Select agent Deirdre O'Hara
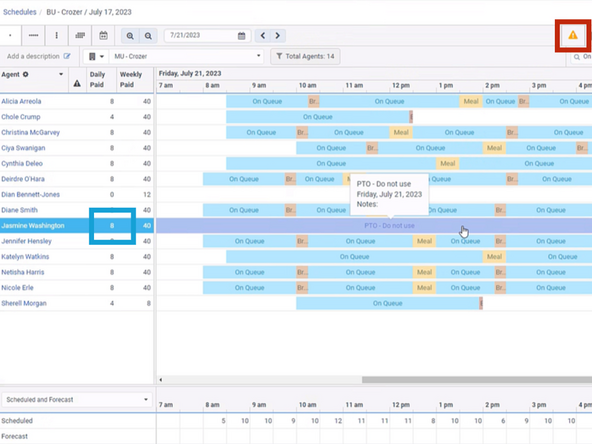This screenshot has height=444, width=592. [x=23, y=179]
